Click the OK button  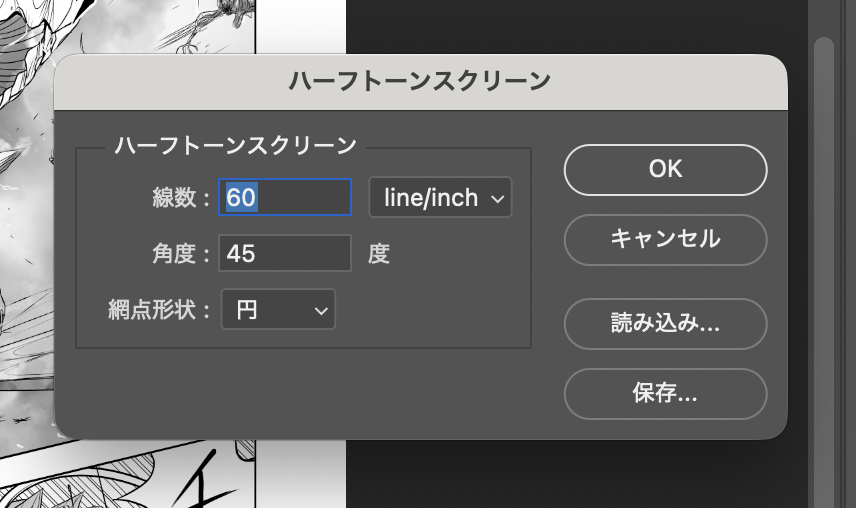pos(665,169)
